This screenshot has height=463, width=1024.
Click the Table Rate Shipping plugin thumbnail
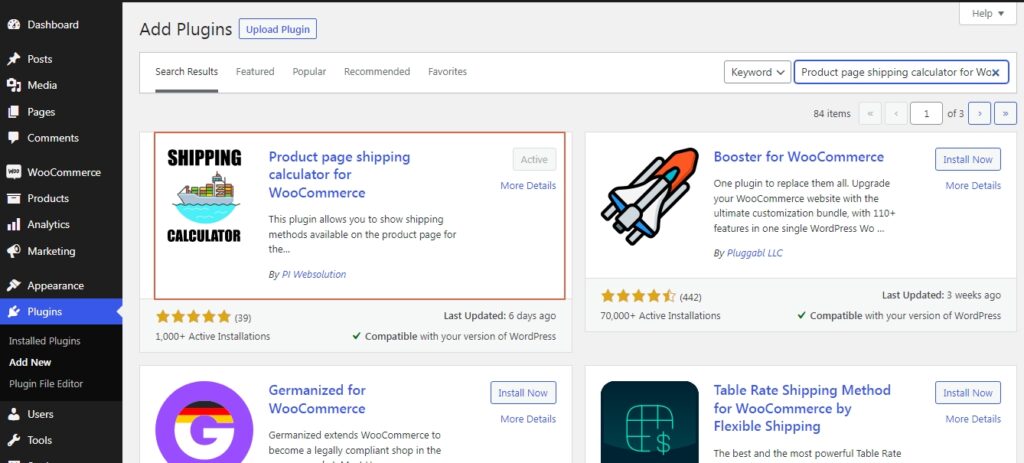click(650, 422)
